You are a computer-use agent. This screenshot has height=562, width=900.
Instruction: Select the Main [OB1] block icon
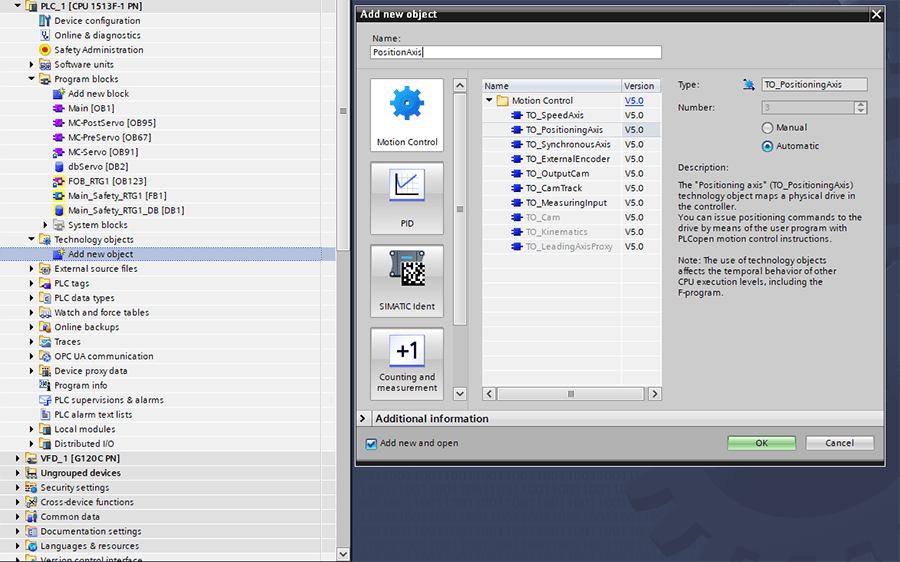click(59, 108)
